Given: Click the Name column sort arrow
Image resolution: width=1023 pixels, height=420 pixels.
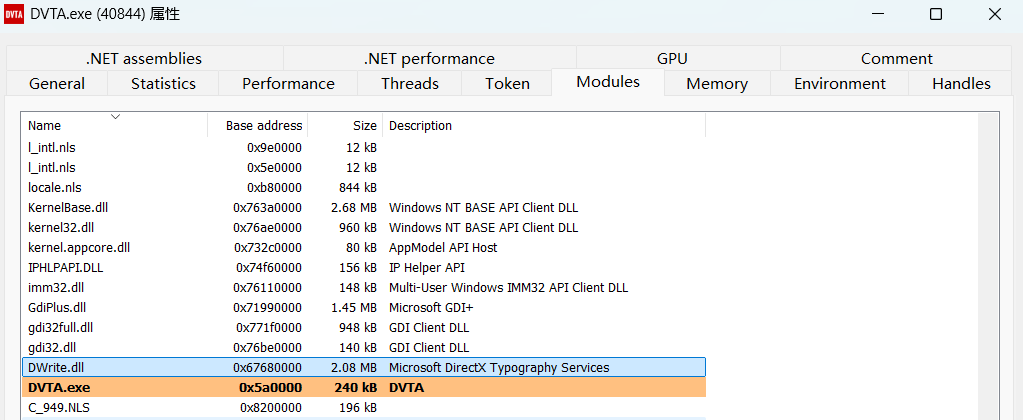Looking at the screenshot, I should pos(115,117).
